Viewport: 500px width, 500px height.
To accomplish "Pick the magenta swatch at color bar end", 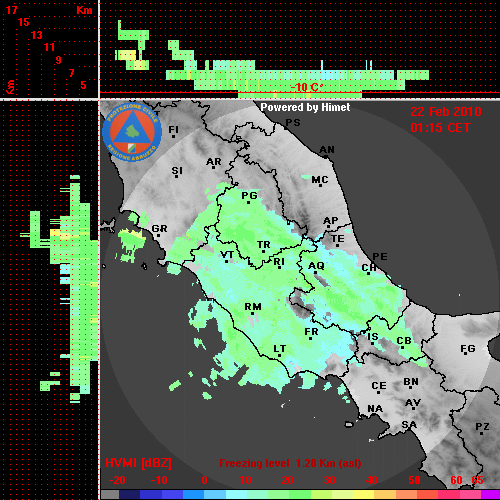I will (x=490, y=495).
